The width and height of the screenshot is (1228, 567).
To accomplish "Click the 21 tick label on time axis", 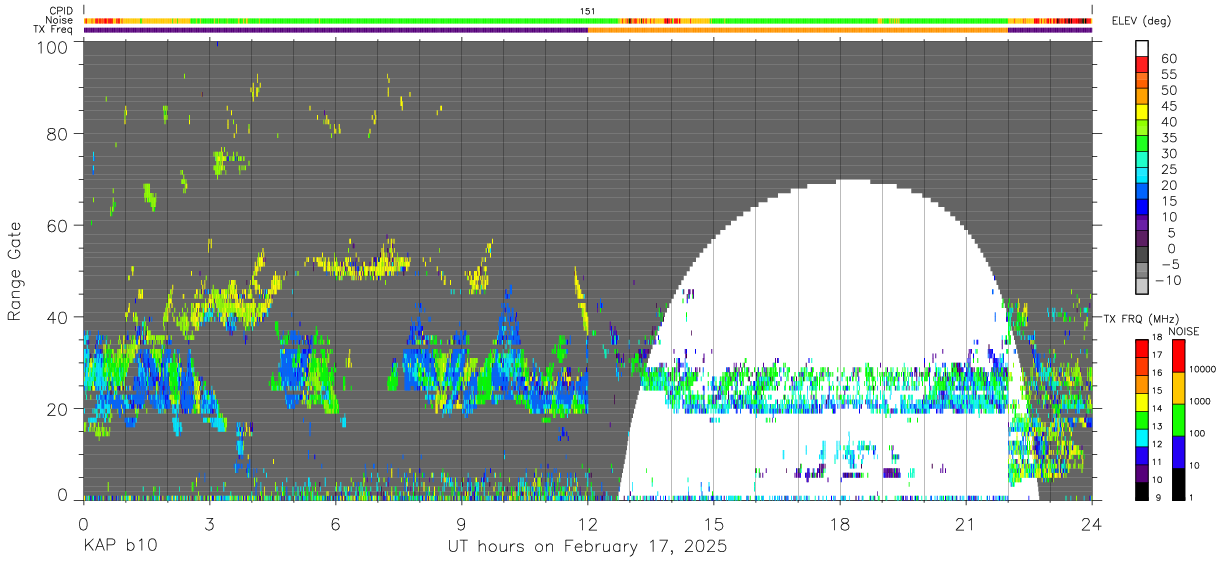I will coord(966,524).
